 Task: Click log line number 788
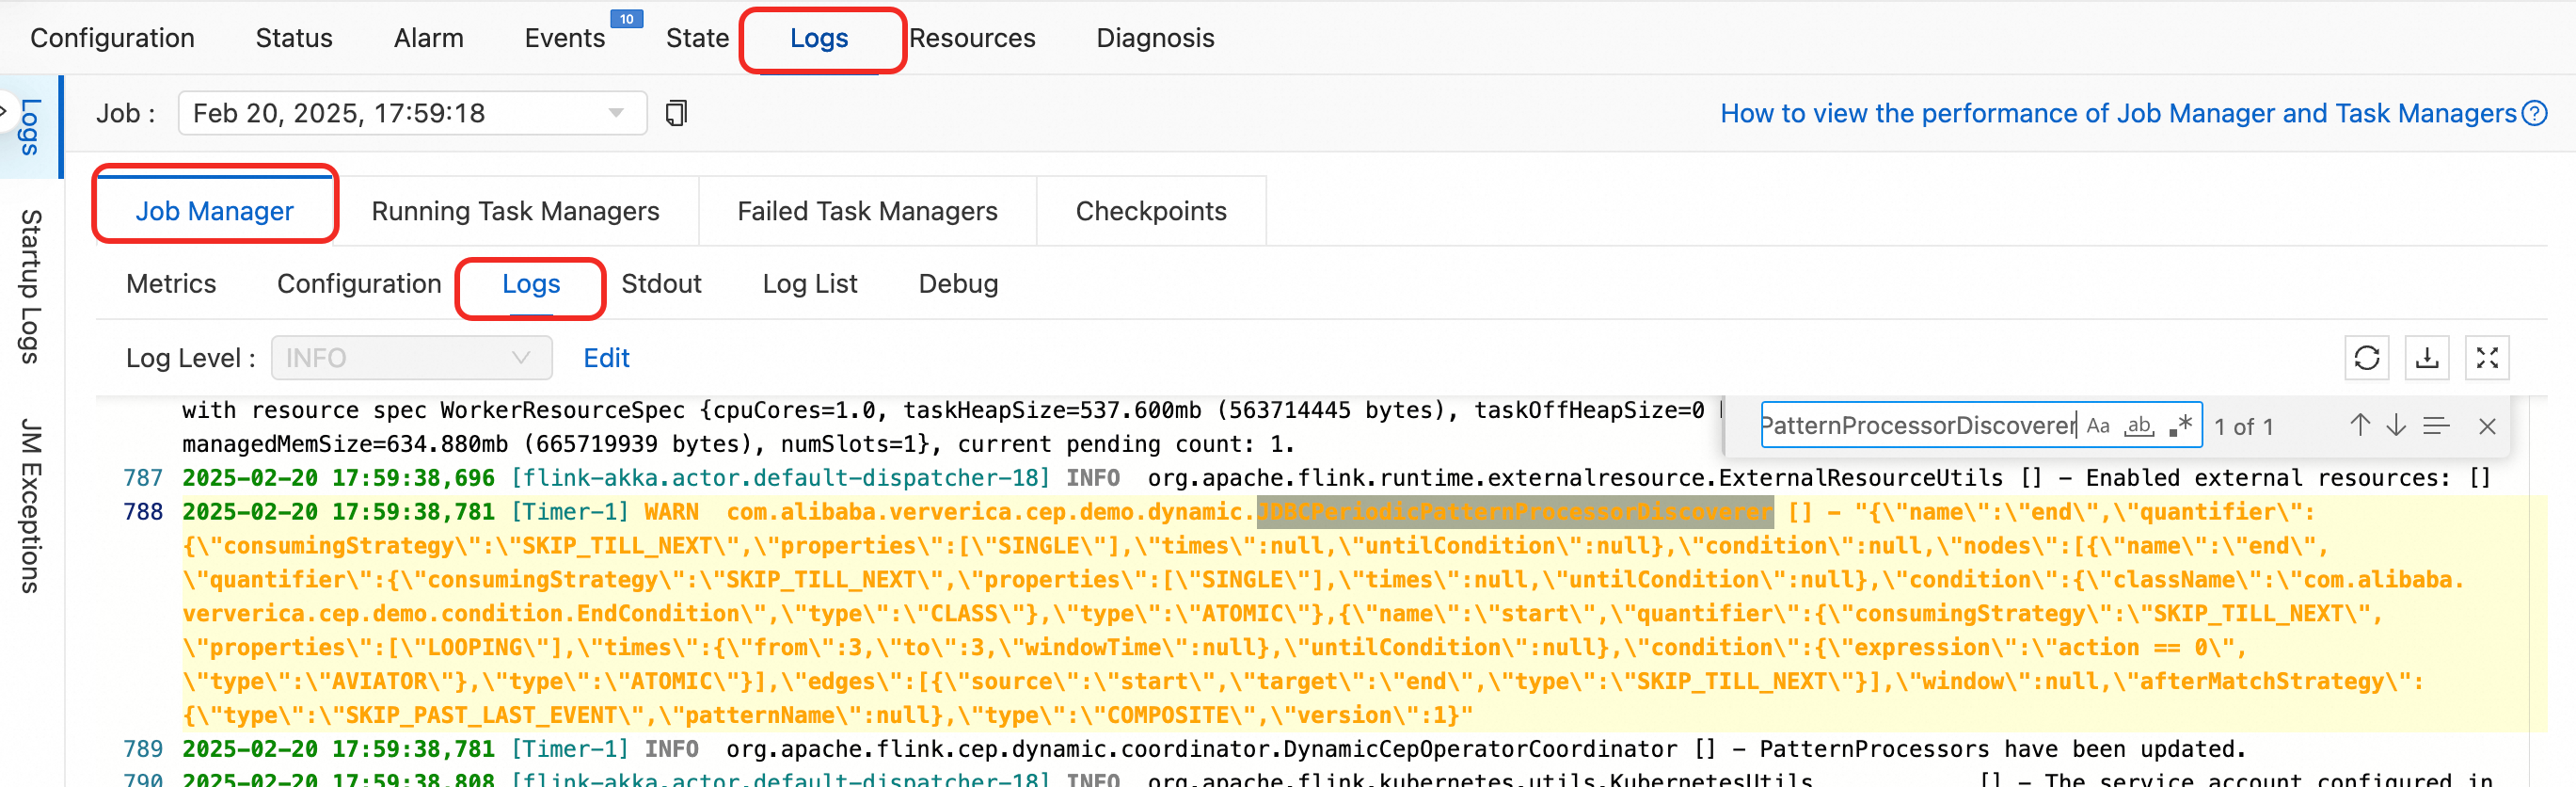click(x=143, y=512)
